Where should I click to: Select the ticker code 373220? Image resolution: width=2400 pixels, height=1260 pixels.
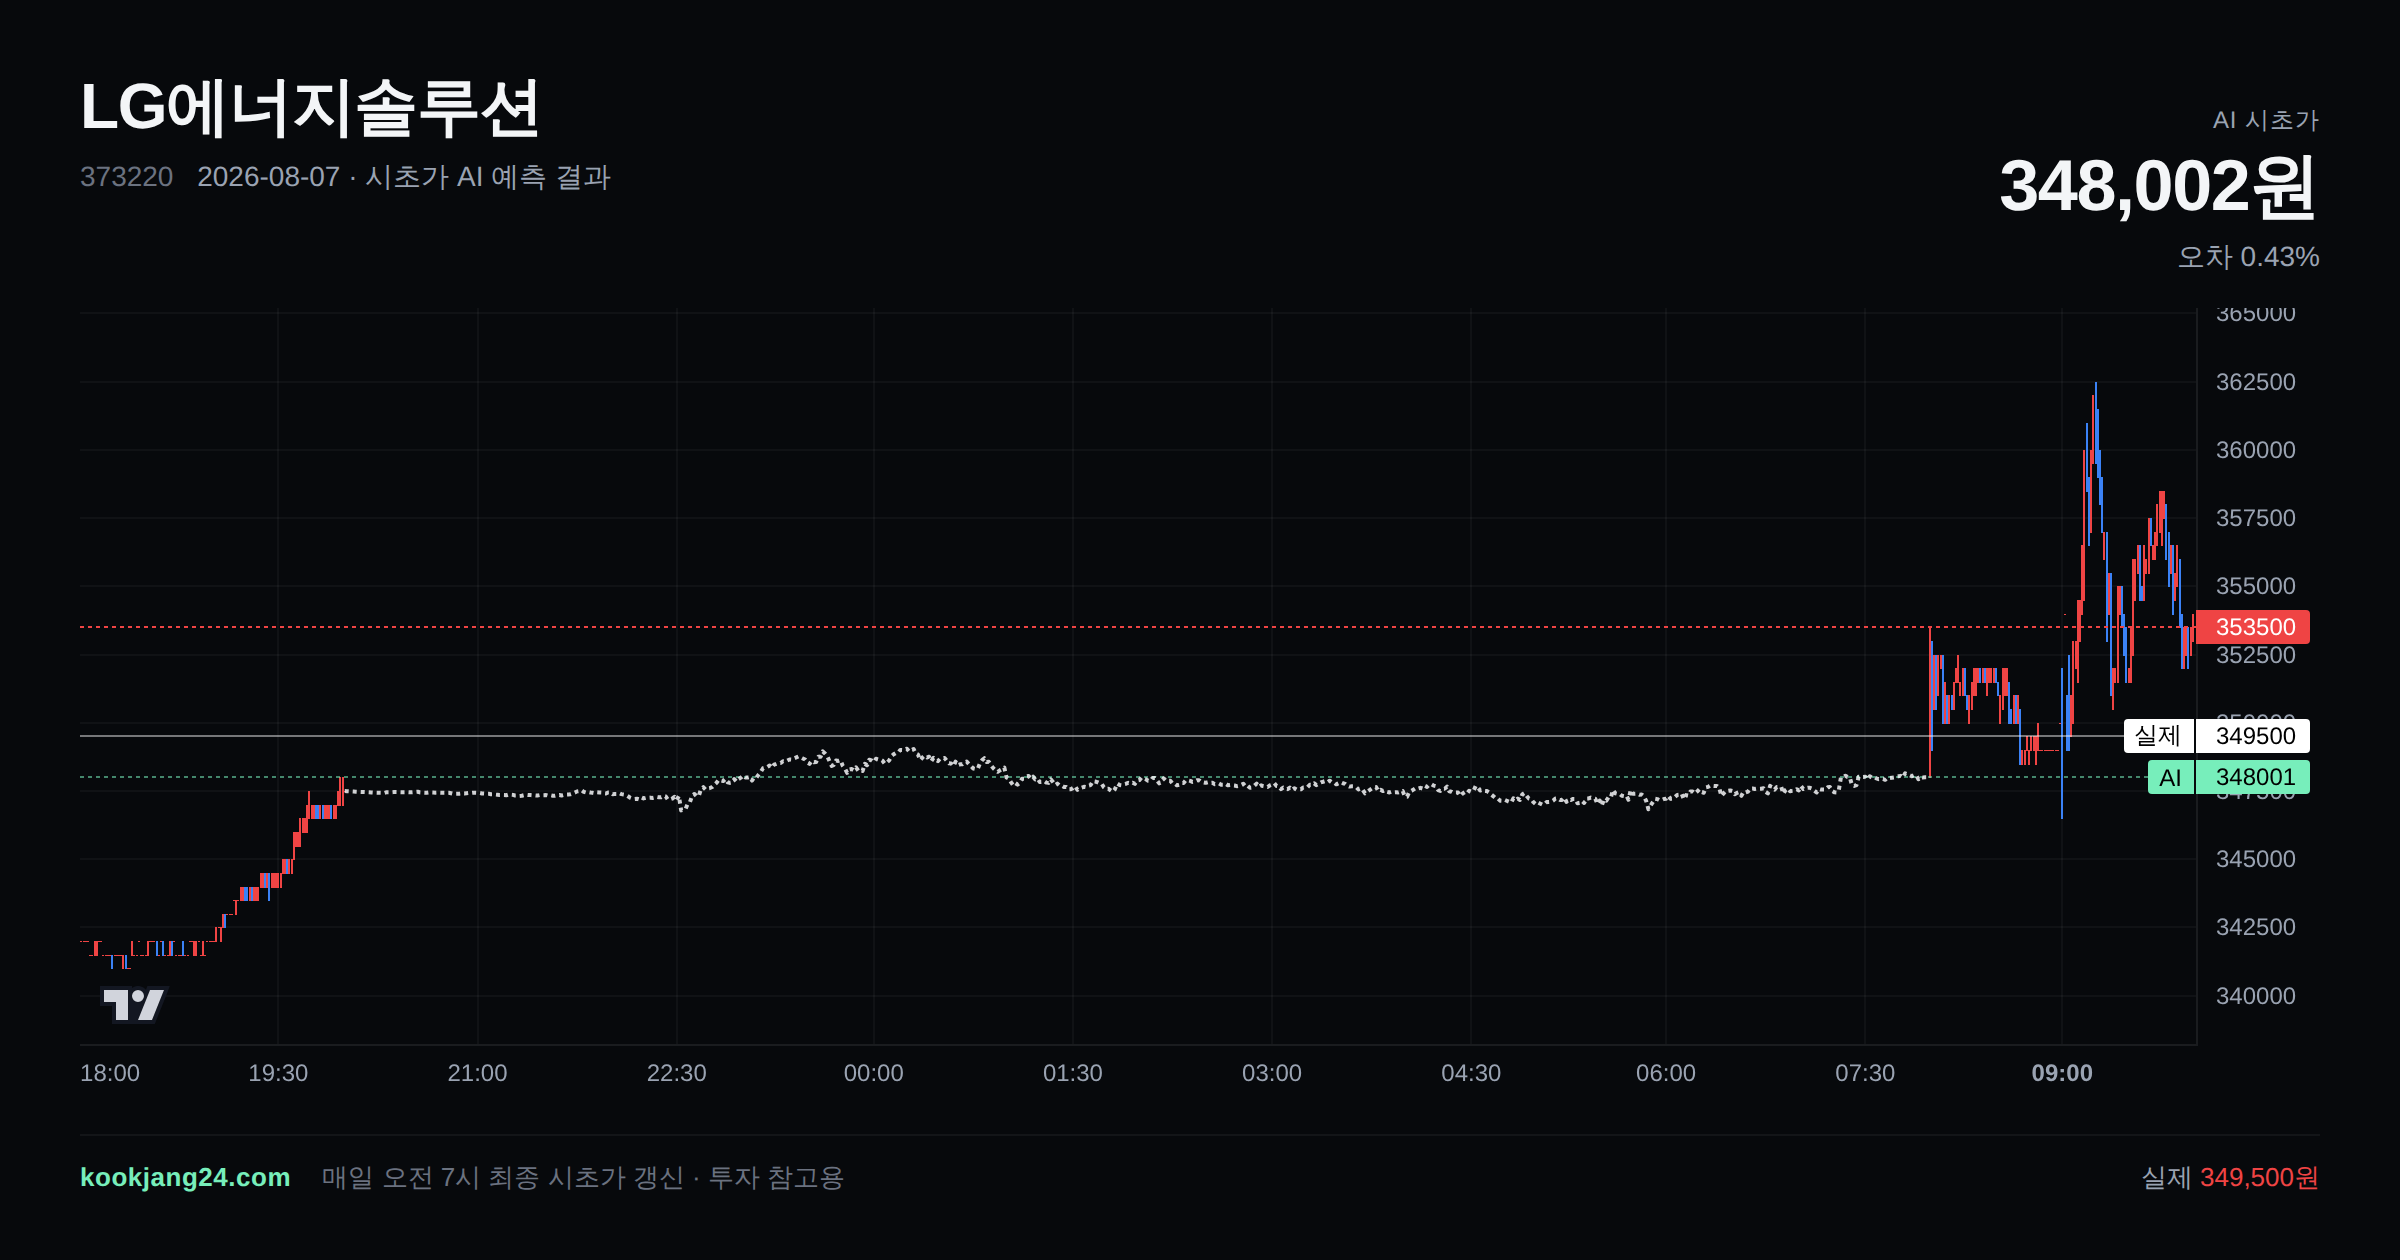(126, 177)
